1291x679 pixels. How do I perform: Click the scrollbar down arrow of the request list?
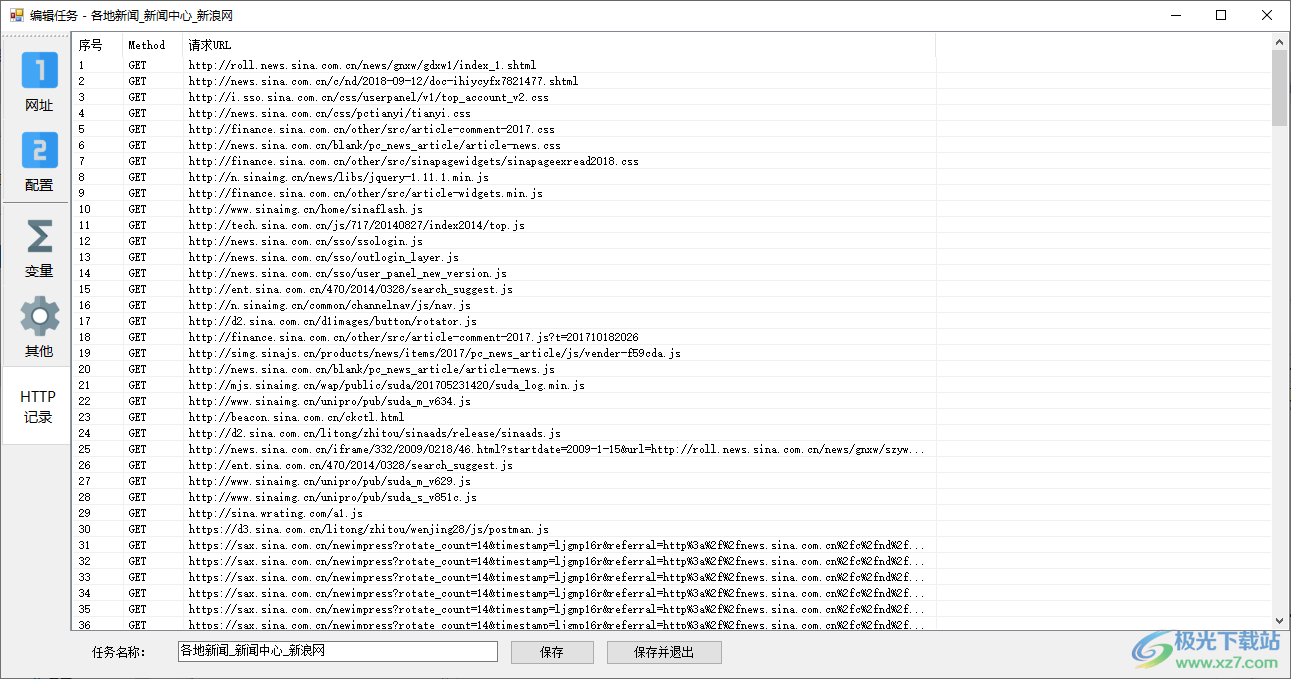pyautogui.click(x=1279, y=621)
